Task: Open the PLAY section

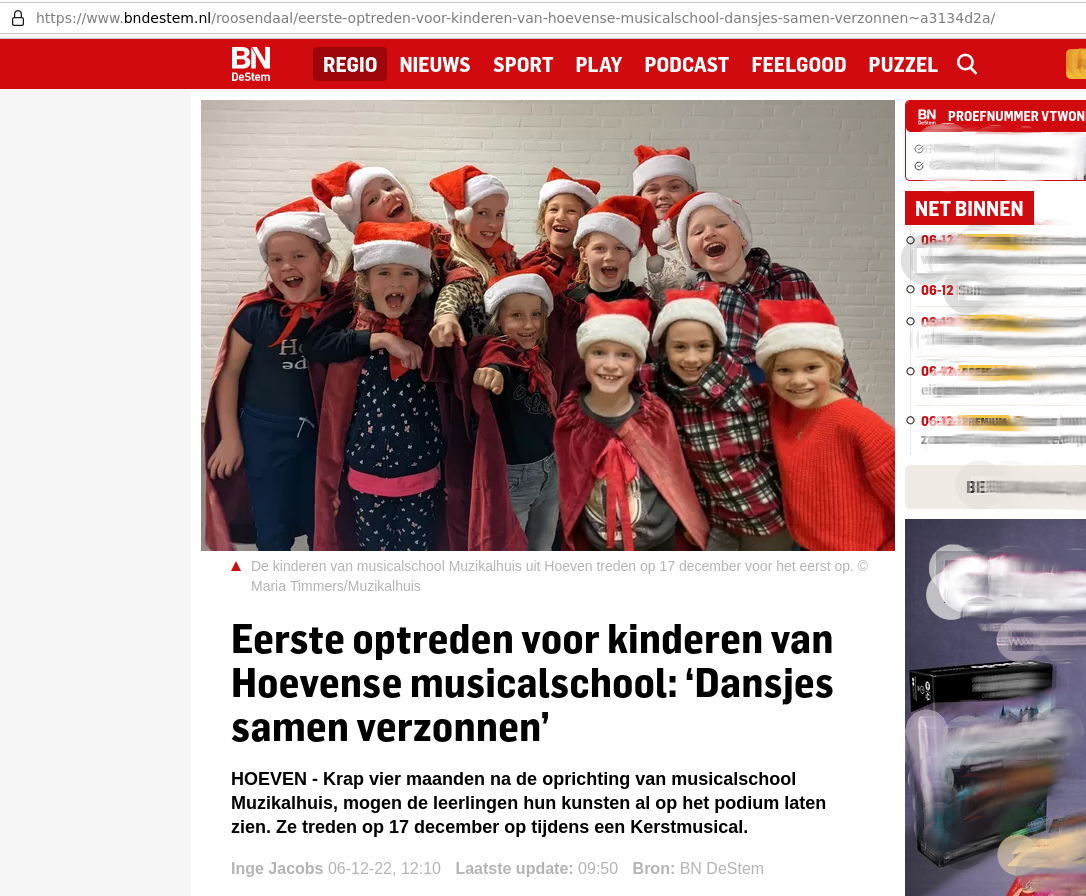Action: click(598, 64)
